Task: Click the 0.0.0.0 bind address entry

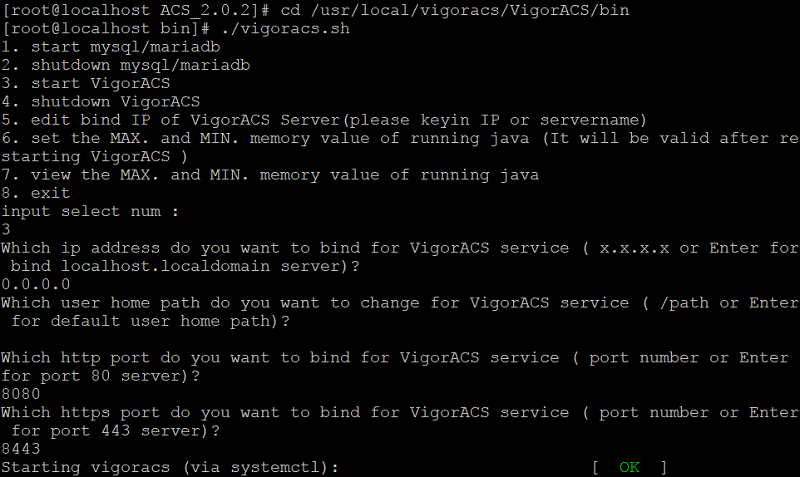Action: 36,284
